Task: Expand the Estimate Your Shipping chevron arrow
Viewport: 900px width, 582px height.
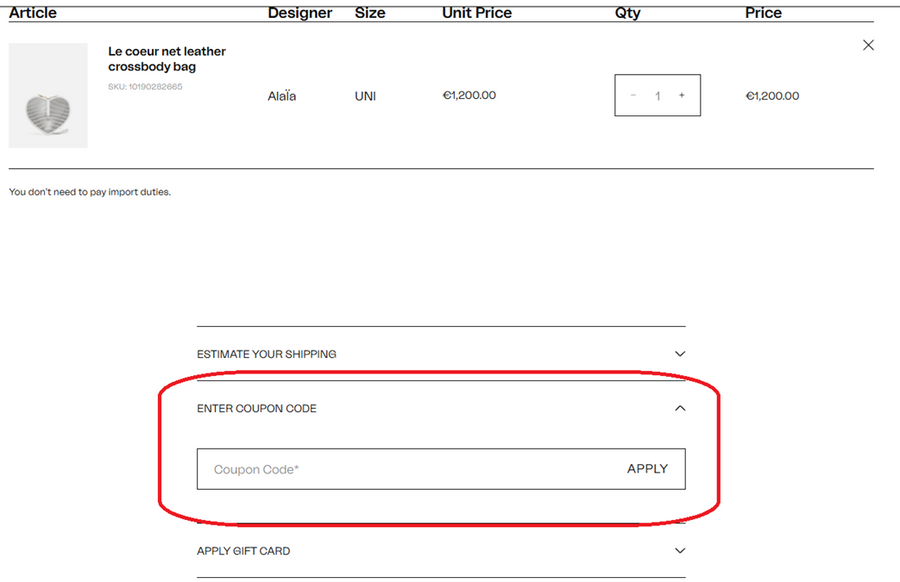Action: point(680,354)
